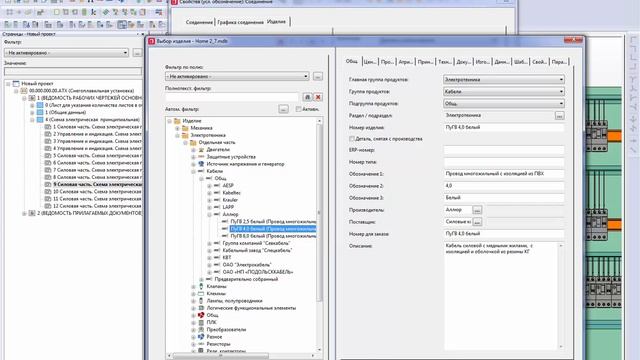Collapse the Аллюр manufacturer node
Screen dimensions: 640x360
pos(209,214)
